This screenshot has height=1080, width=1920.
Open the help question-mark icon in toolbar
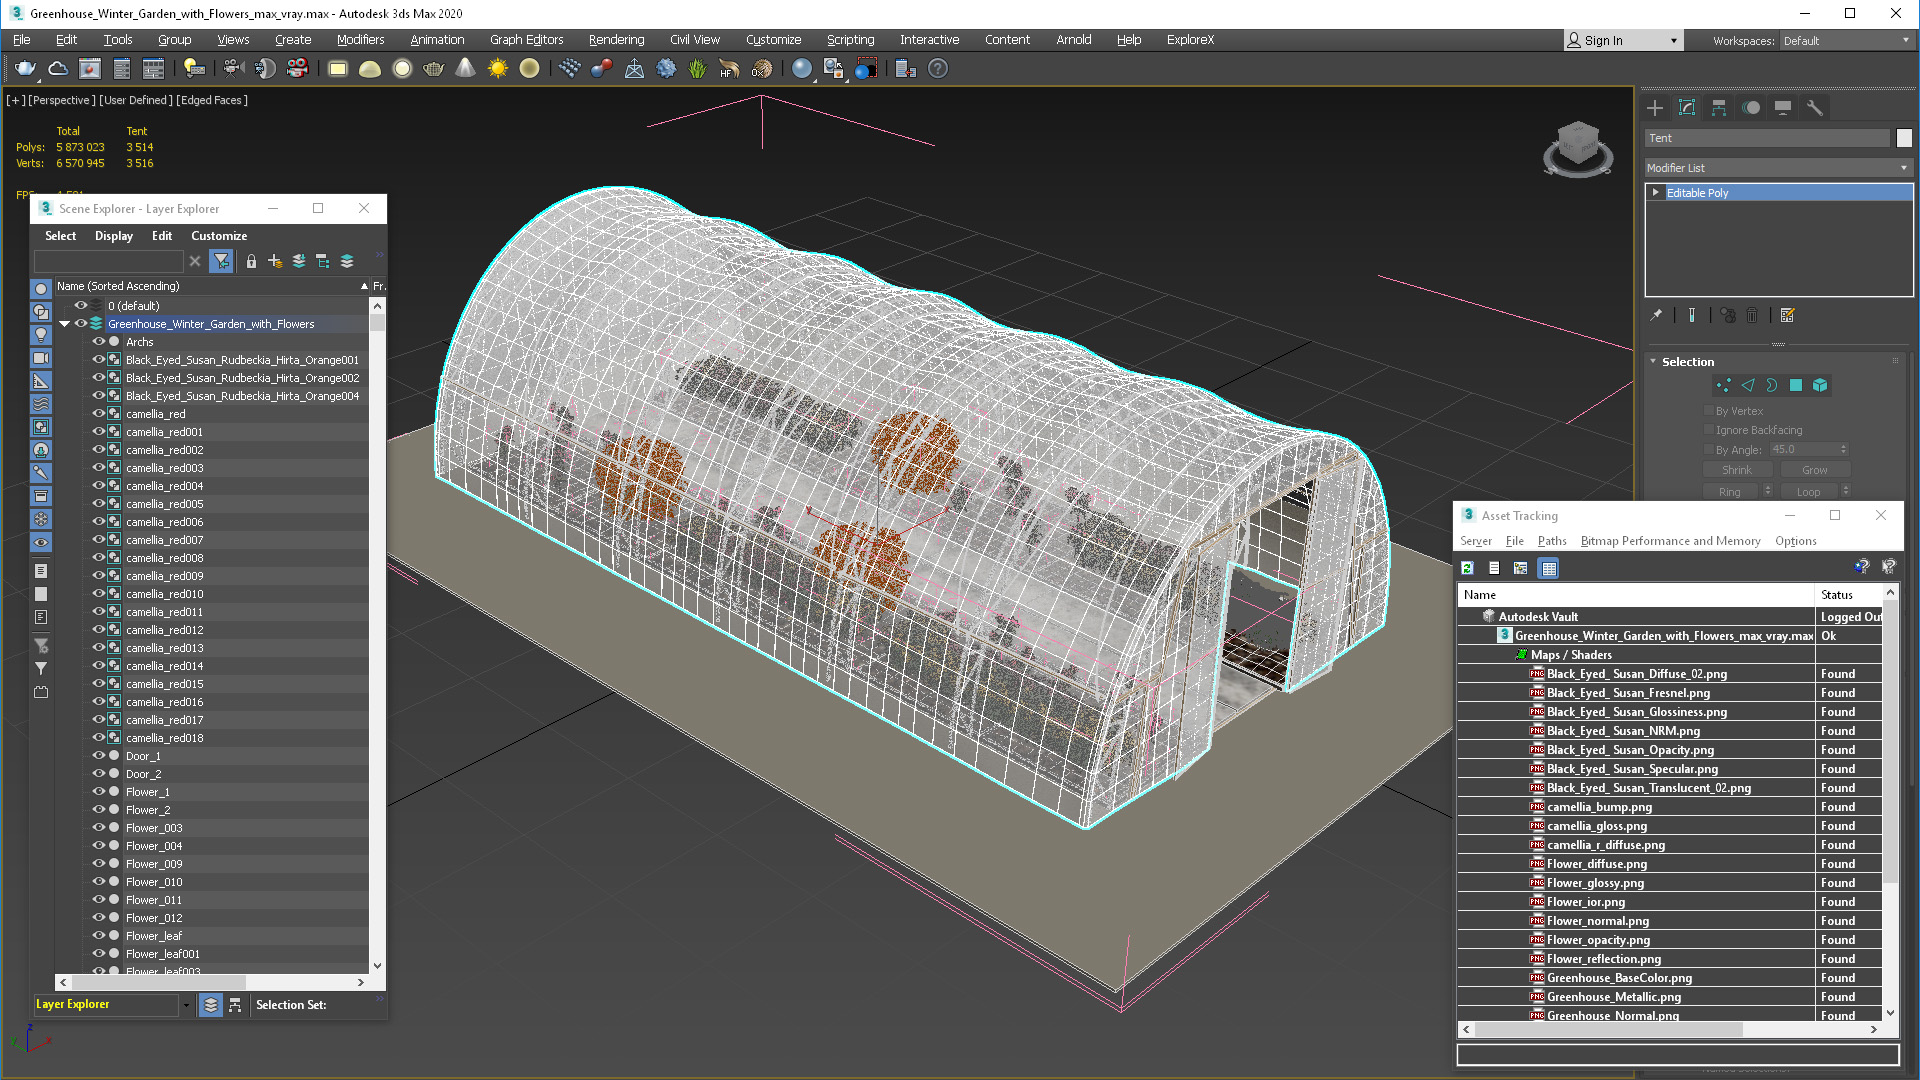tap(937, 68)
